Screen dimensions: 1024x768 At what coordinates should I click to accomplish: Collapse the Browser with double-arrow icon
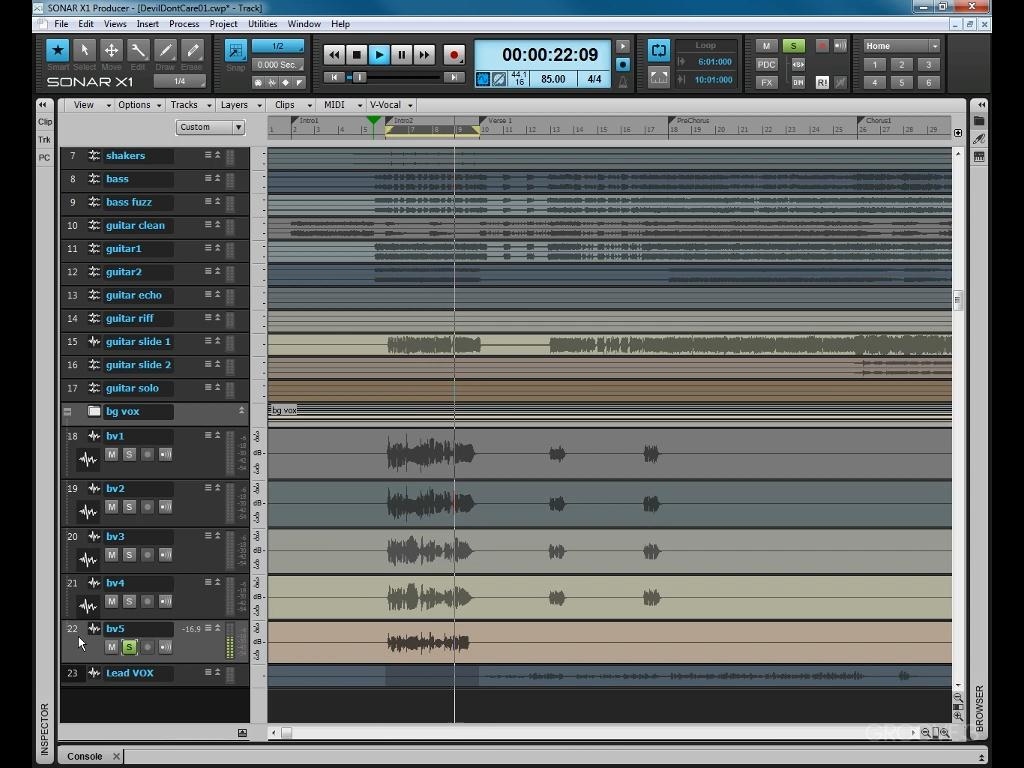point(981,104)
